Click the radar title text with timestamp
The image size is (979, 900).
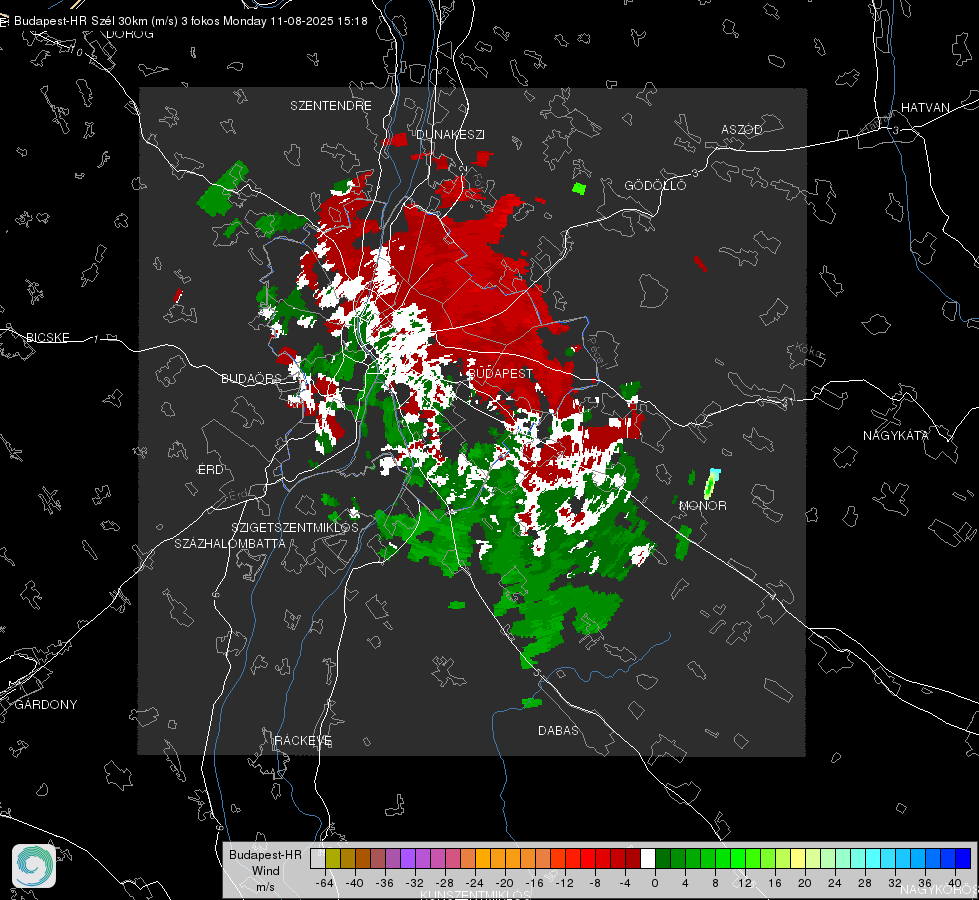point(190,21)
